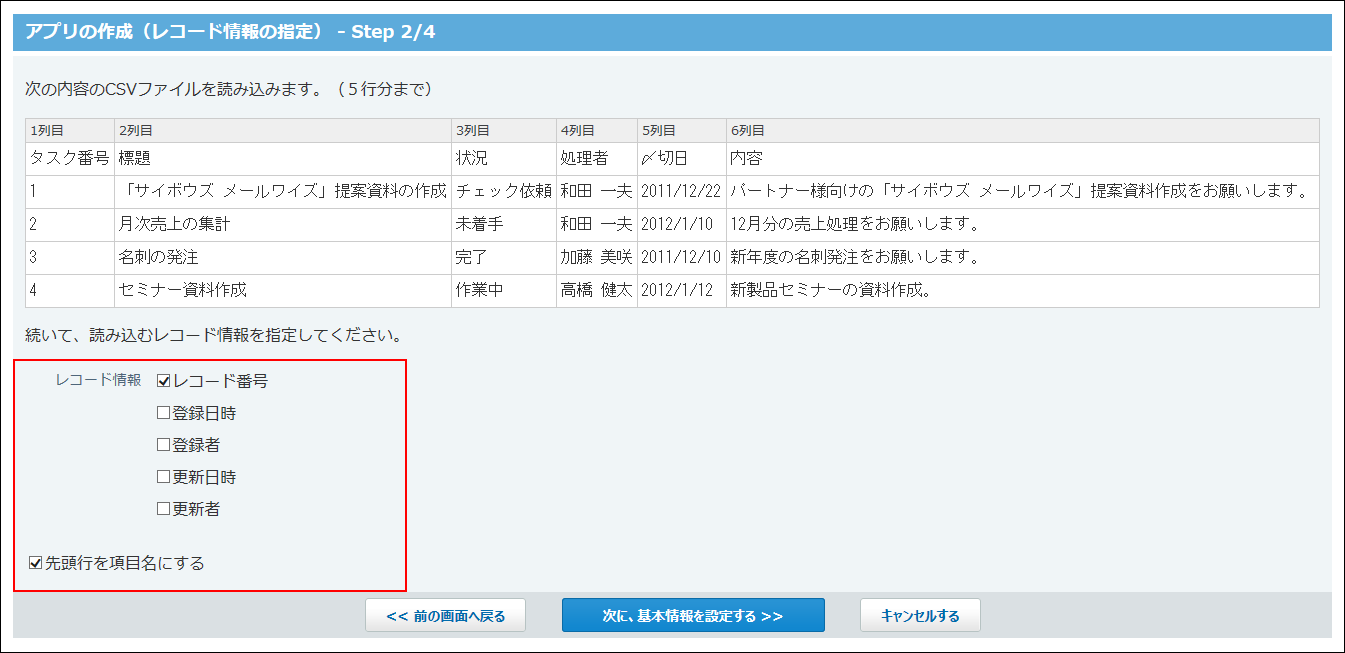Click the 作業中 status cell
The width and height of the screenshot is (1345, 653).
pos(504,290)
